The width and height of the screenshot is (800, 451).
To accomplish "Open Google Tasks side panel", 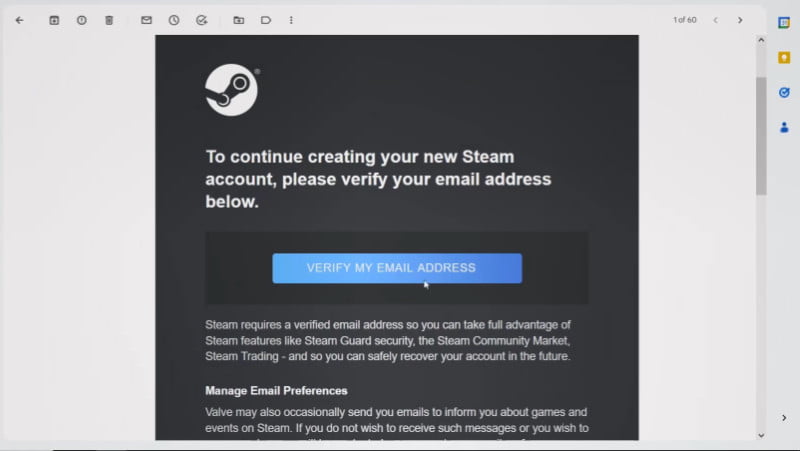I will pyautogui.click(x=784, y=92).
